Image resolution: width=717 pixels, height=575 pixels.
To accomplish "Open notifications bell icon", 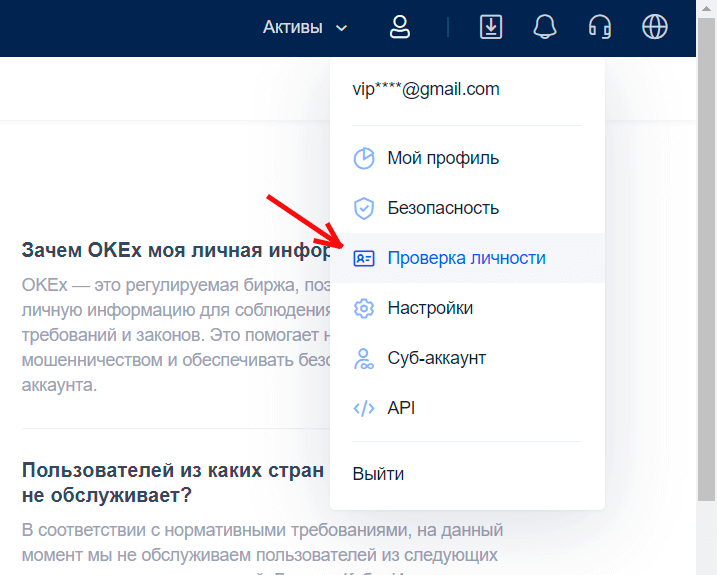I will pyautogui.click(x=545, y=27).
